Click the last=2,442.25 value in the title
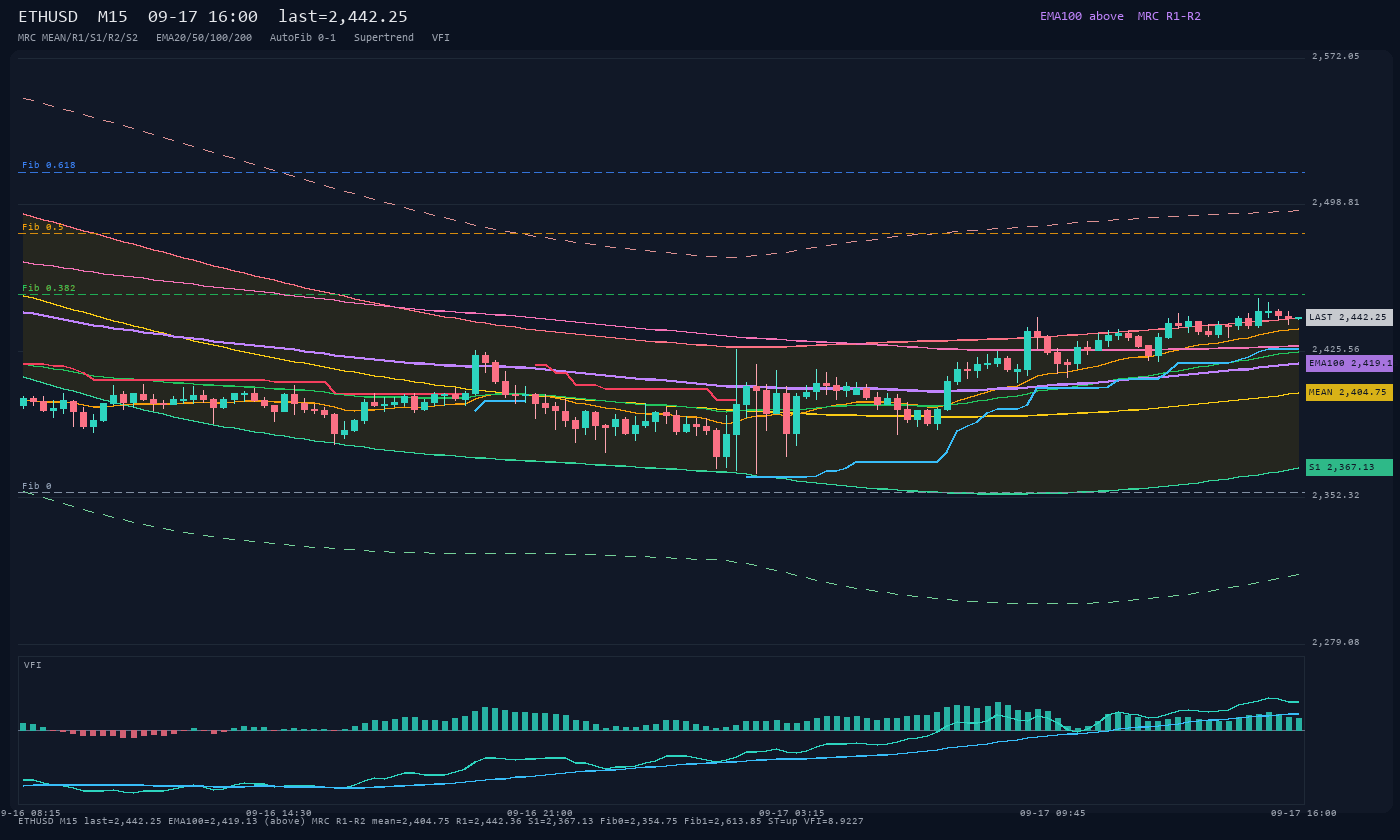This screenshot has width=1400, height=840. point(343,17)
